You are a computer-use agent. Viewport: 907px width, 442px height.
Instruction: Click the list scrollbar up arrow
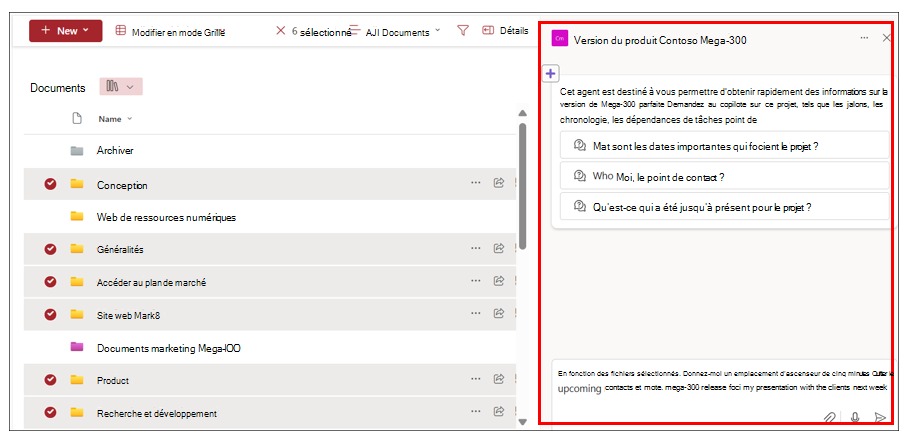[522, 113]
